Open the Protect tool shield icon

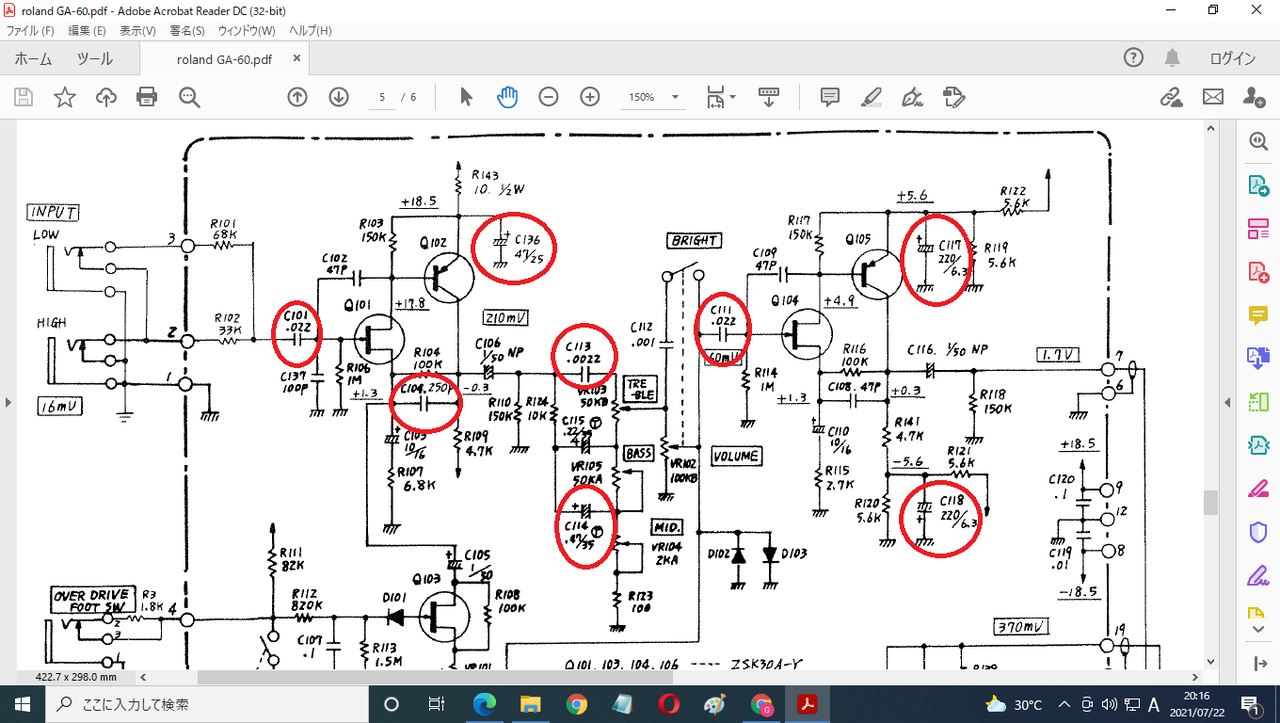click(1258, 531)
